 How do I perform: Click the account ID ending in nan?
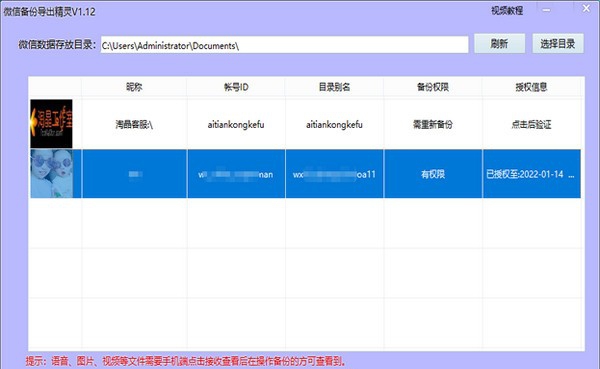coord(236,174)
